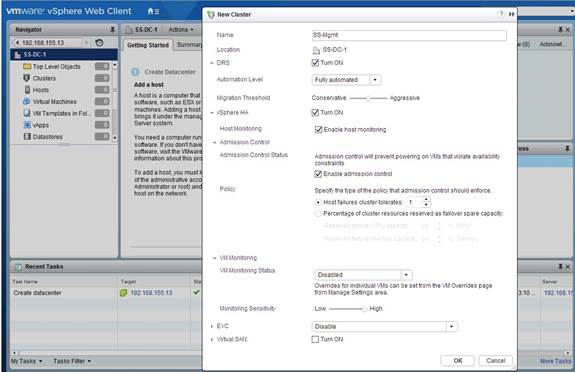
Task: Open the Navigator history clock icon
Action: pos(99,43)
